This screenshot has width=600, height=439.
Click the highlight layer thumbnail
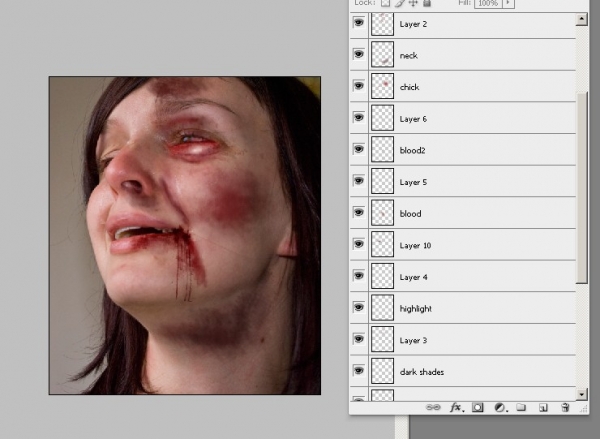382,307
